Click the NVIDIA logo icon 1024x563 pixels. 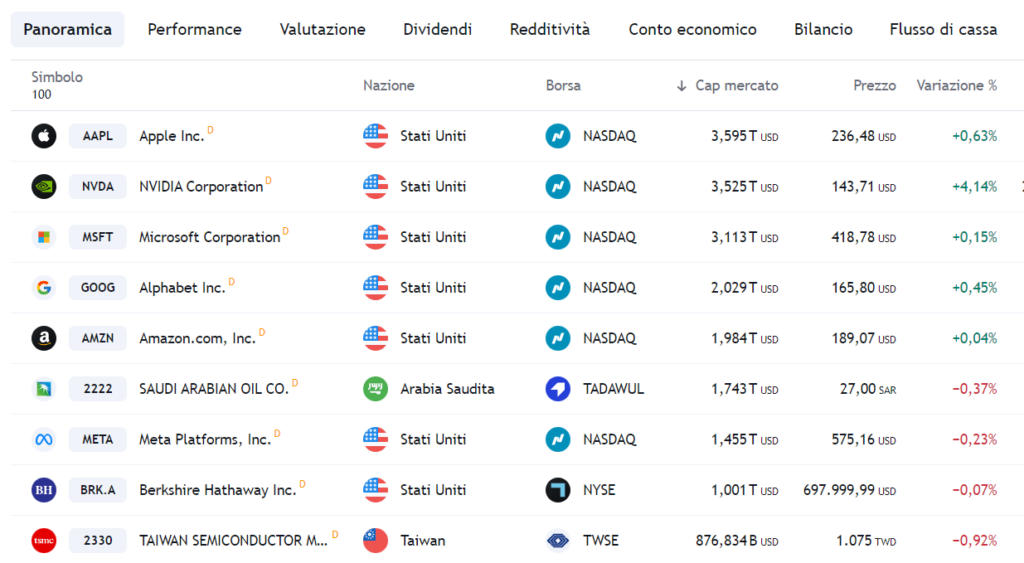44,186
